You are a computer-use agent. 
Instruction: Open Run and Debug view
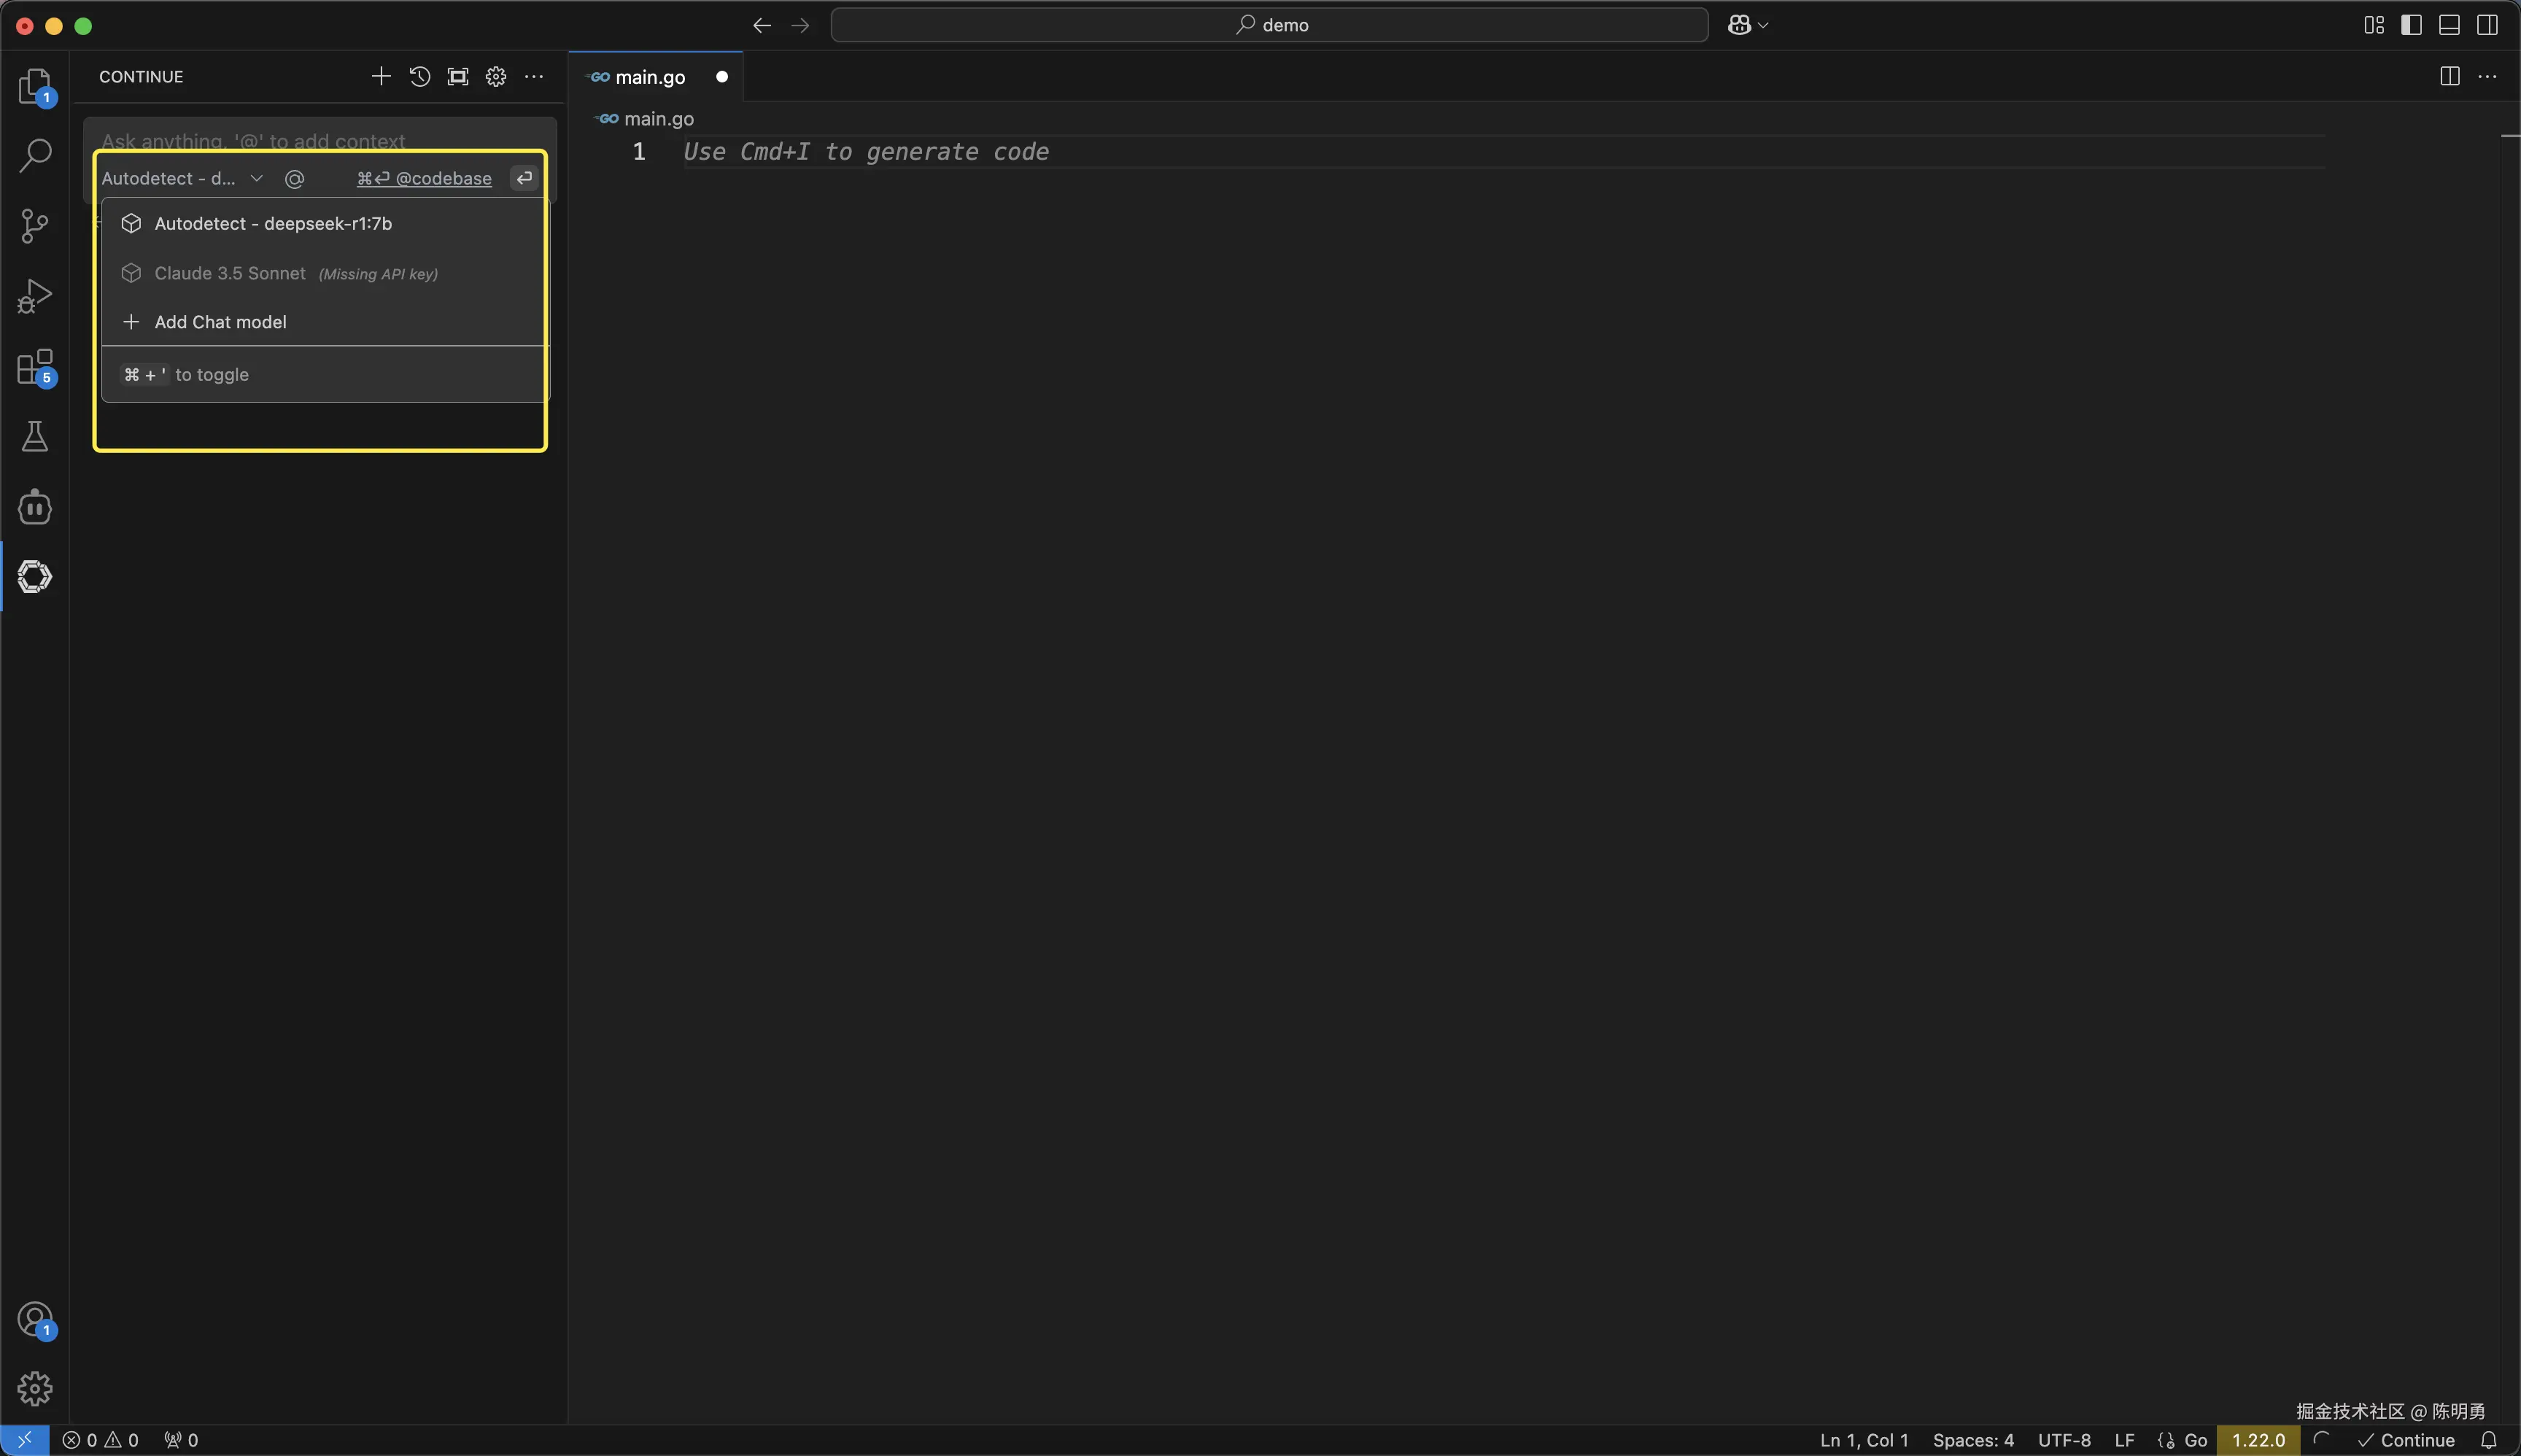(35, 296)
